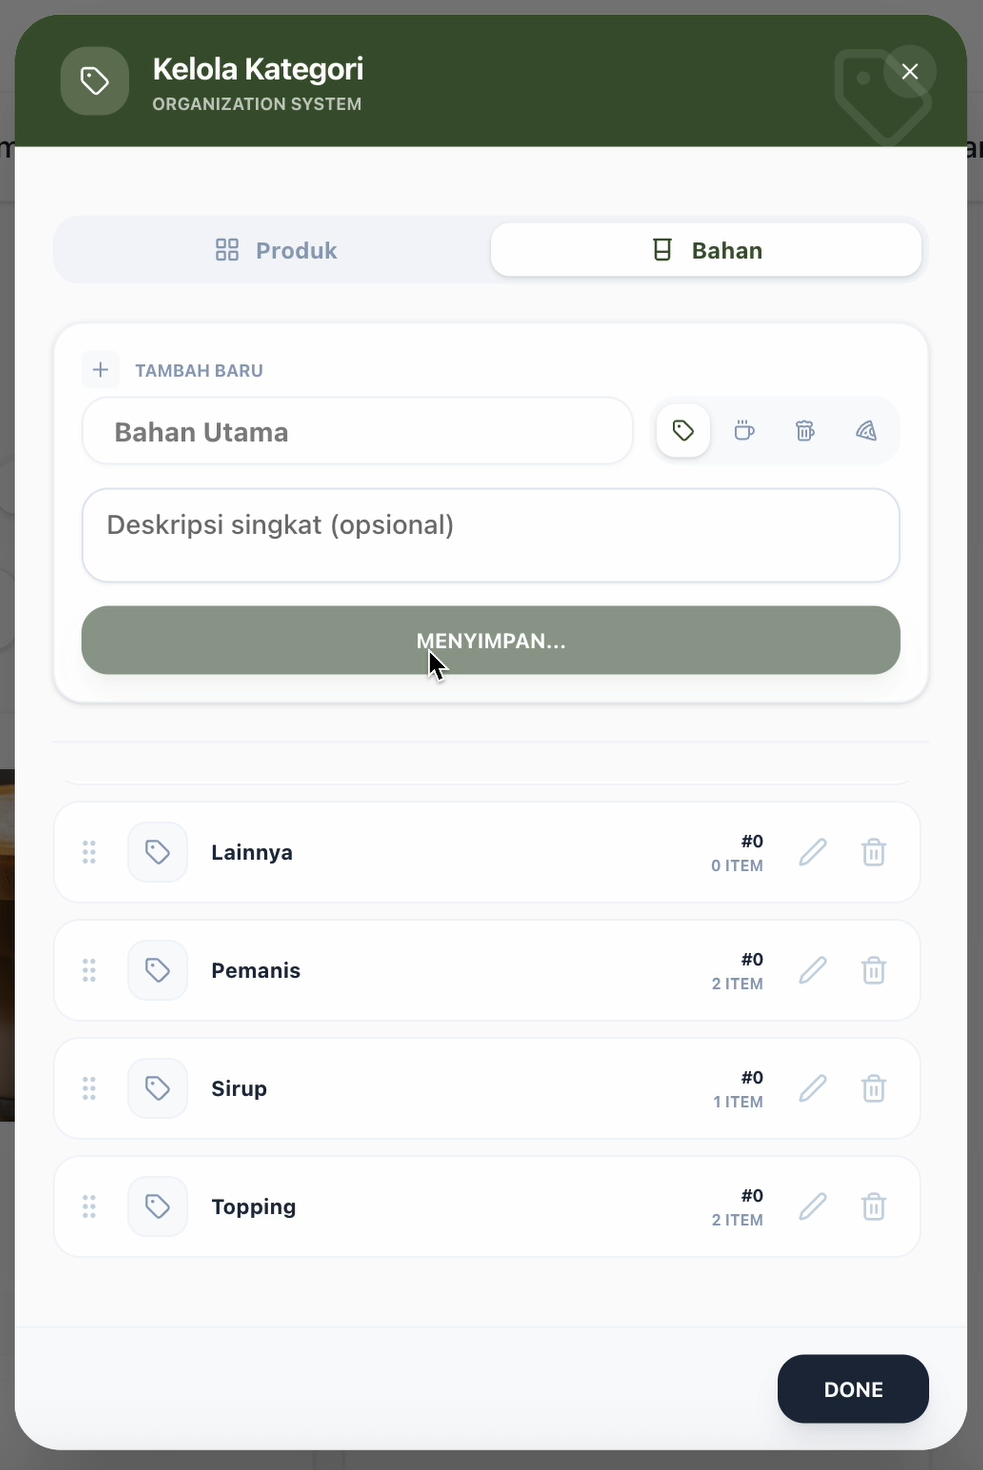Edit the Lainnya category with the pencil icon
The width and height of the screenshot is (983, 1470).
point(813,852)
